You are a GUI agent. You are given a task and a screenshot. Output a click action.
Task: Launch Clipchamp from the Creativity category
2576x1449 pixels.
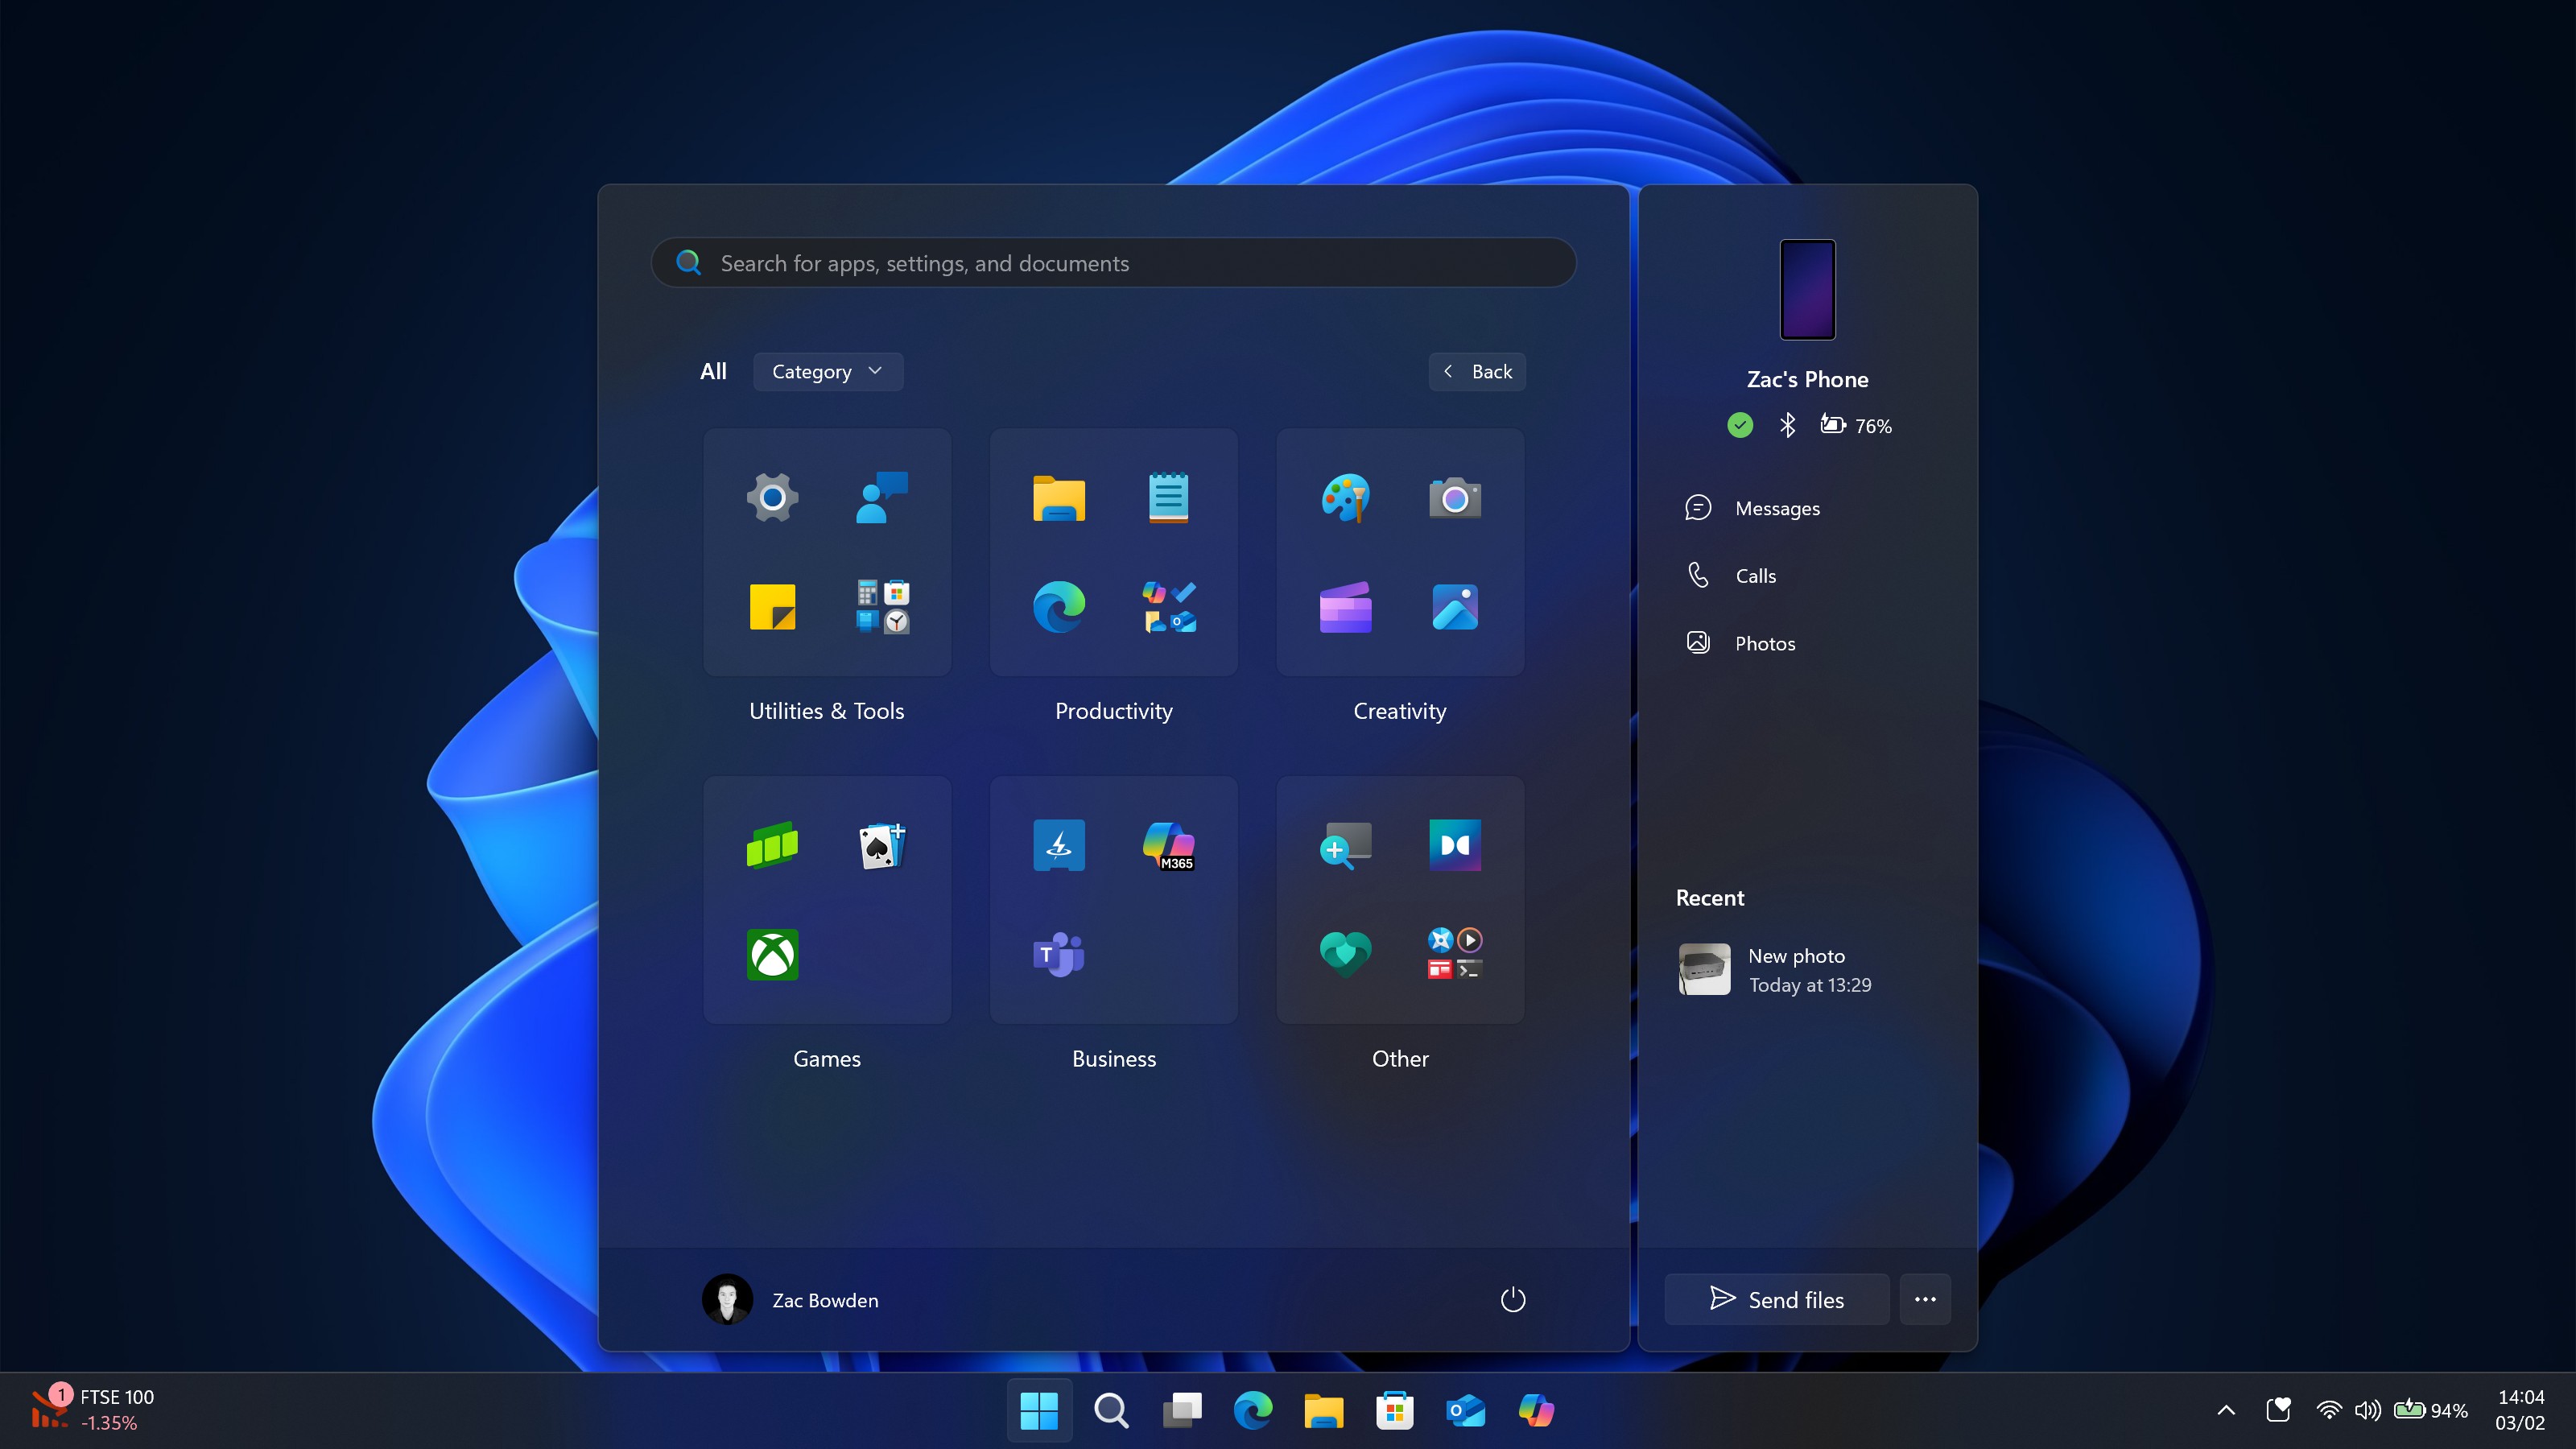(1345, 607)
